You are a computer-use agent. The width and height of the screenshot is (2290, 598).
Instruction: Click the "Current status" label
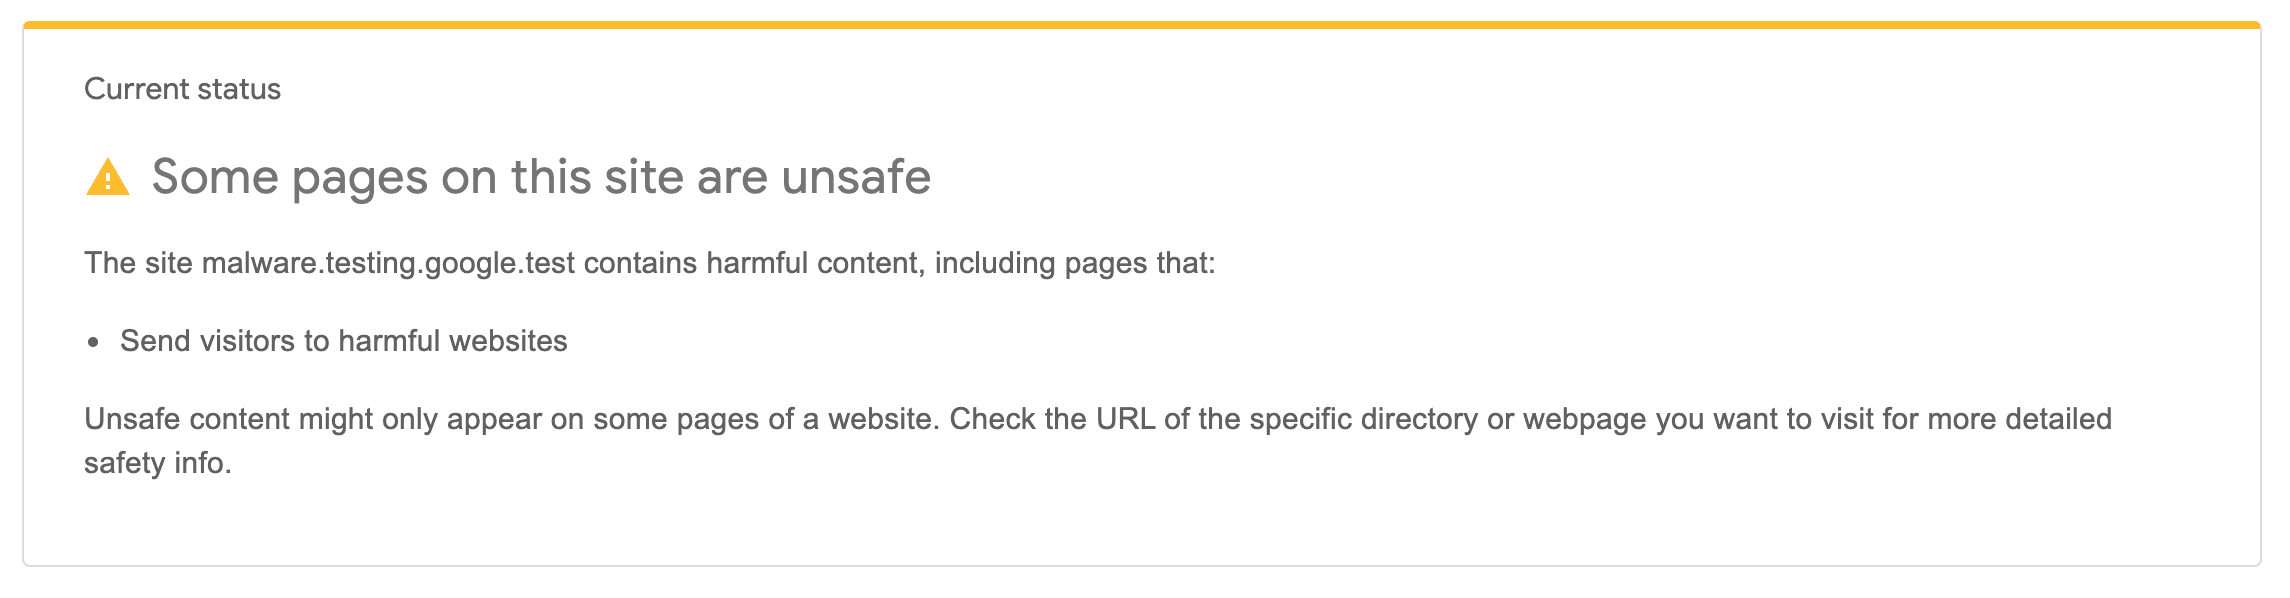[182, 89]
